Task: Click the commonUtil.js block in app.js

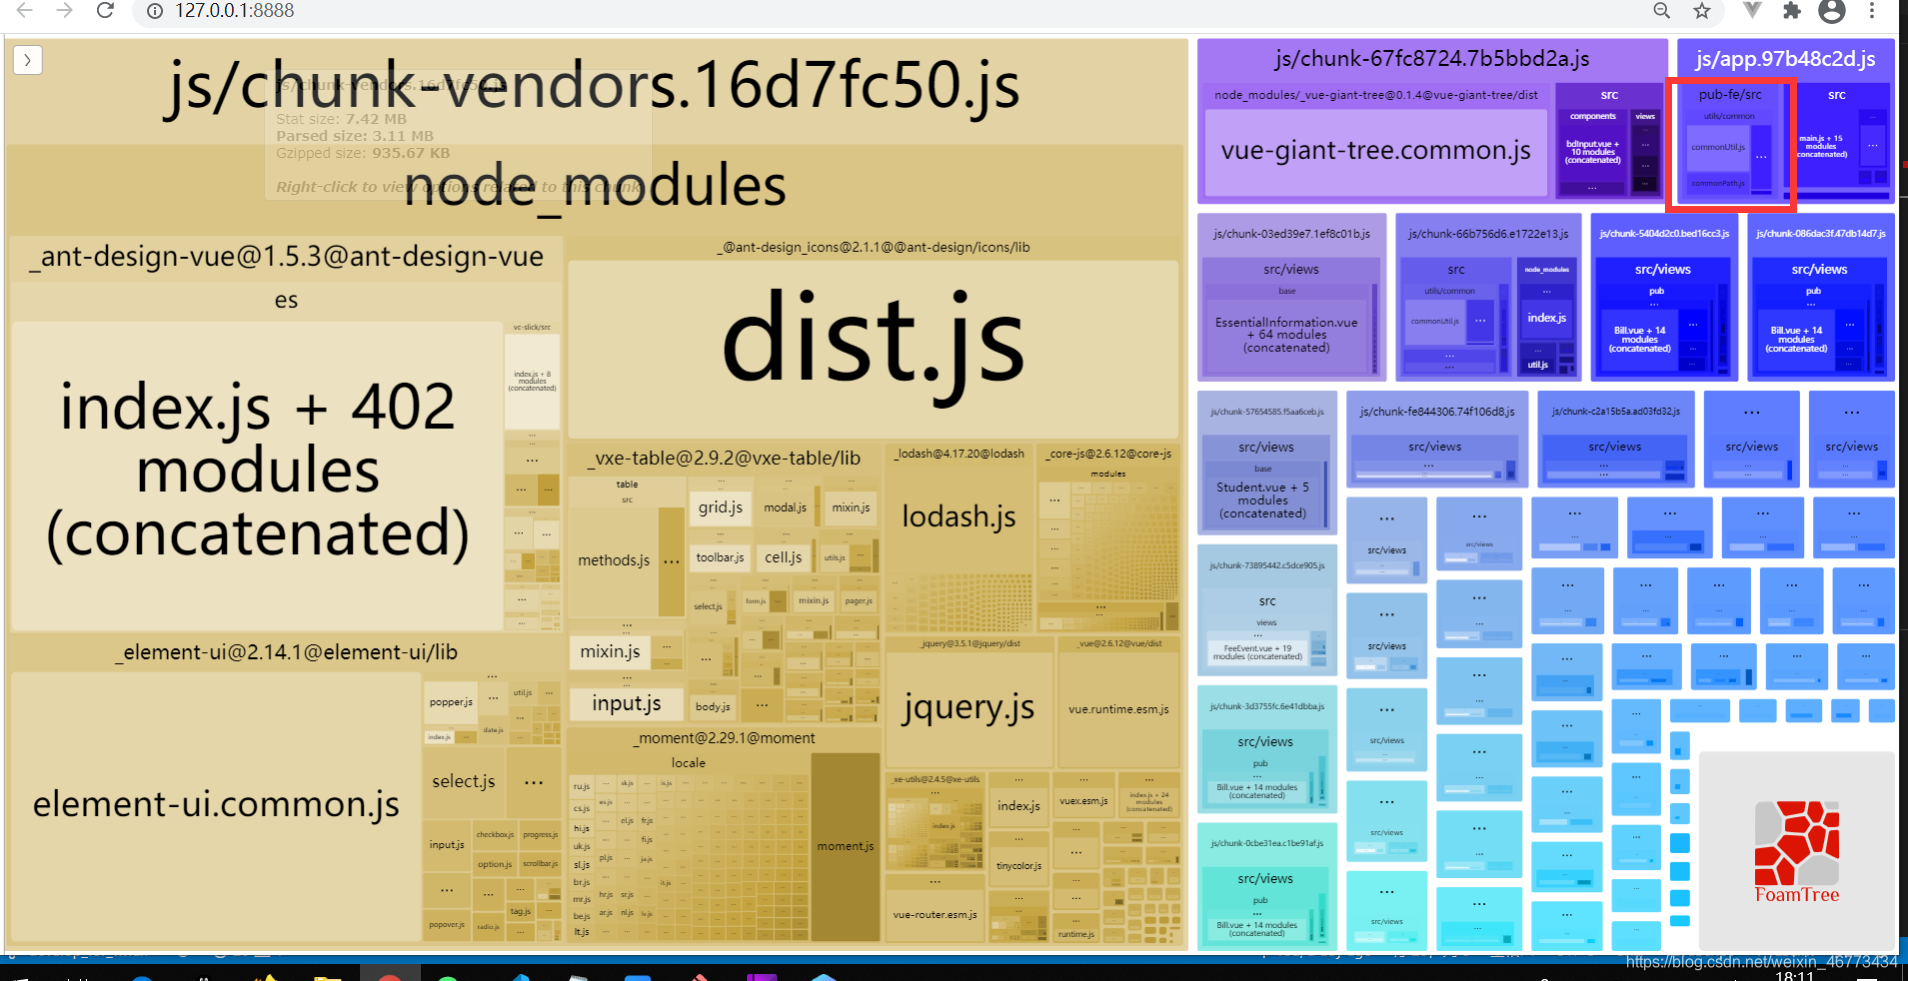Action: coord(1718,147)
